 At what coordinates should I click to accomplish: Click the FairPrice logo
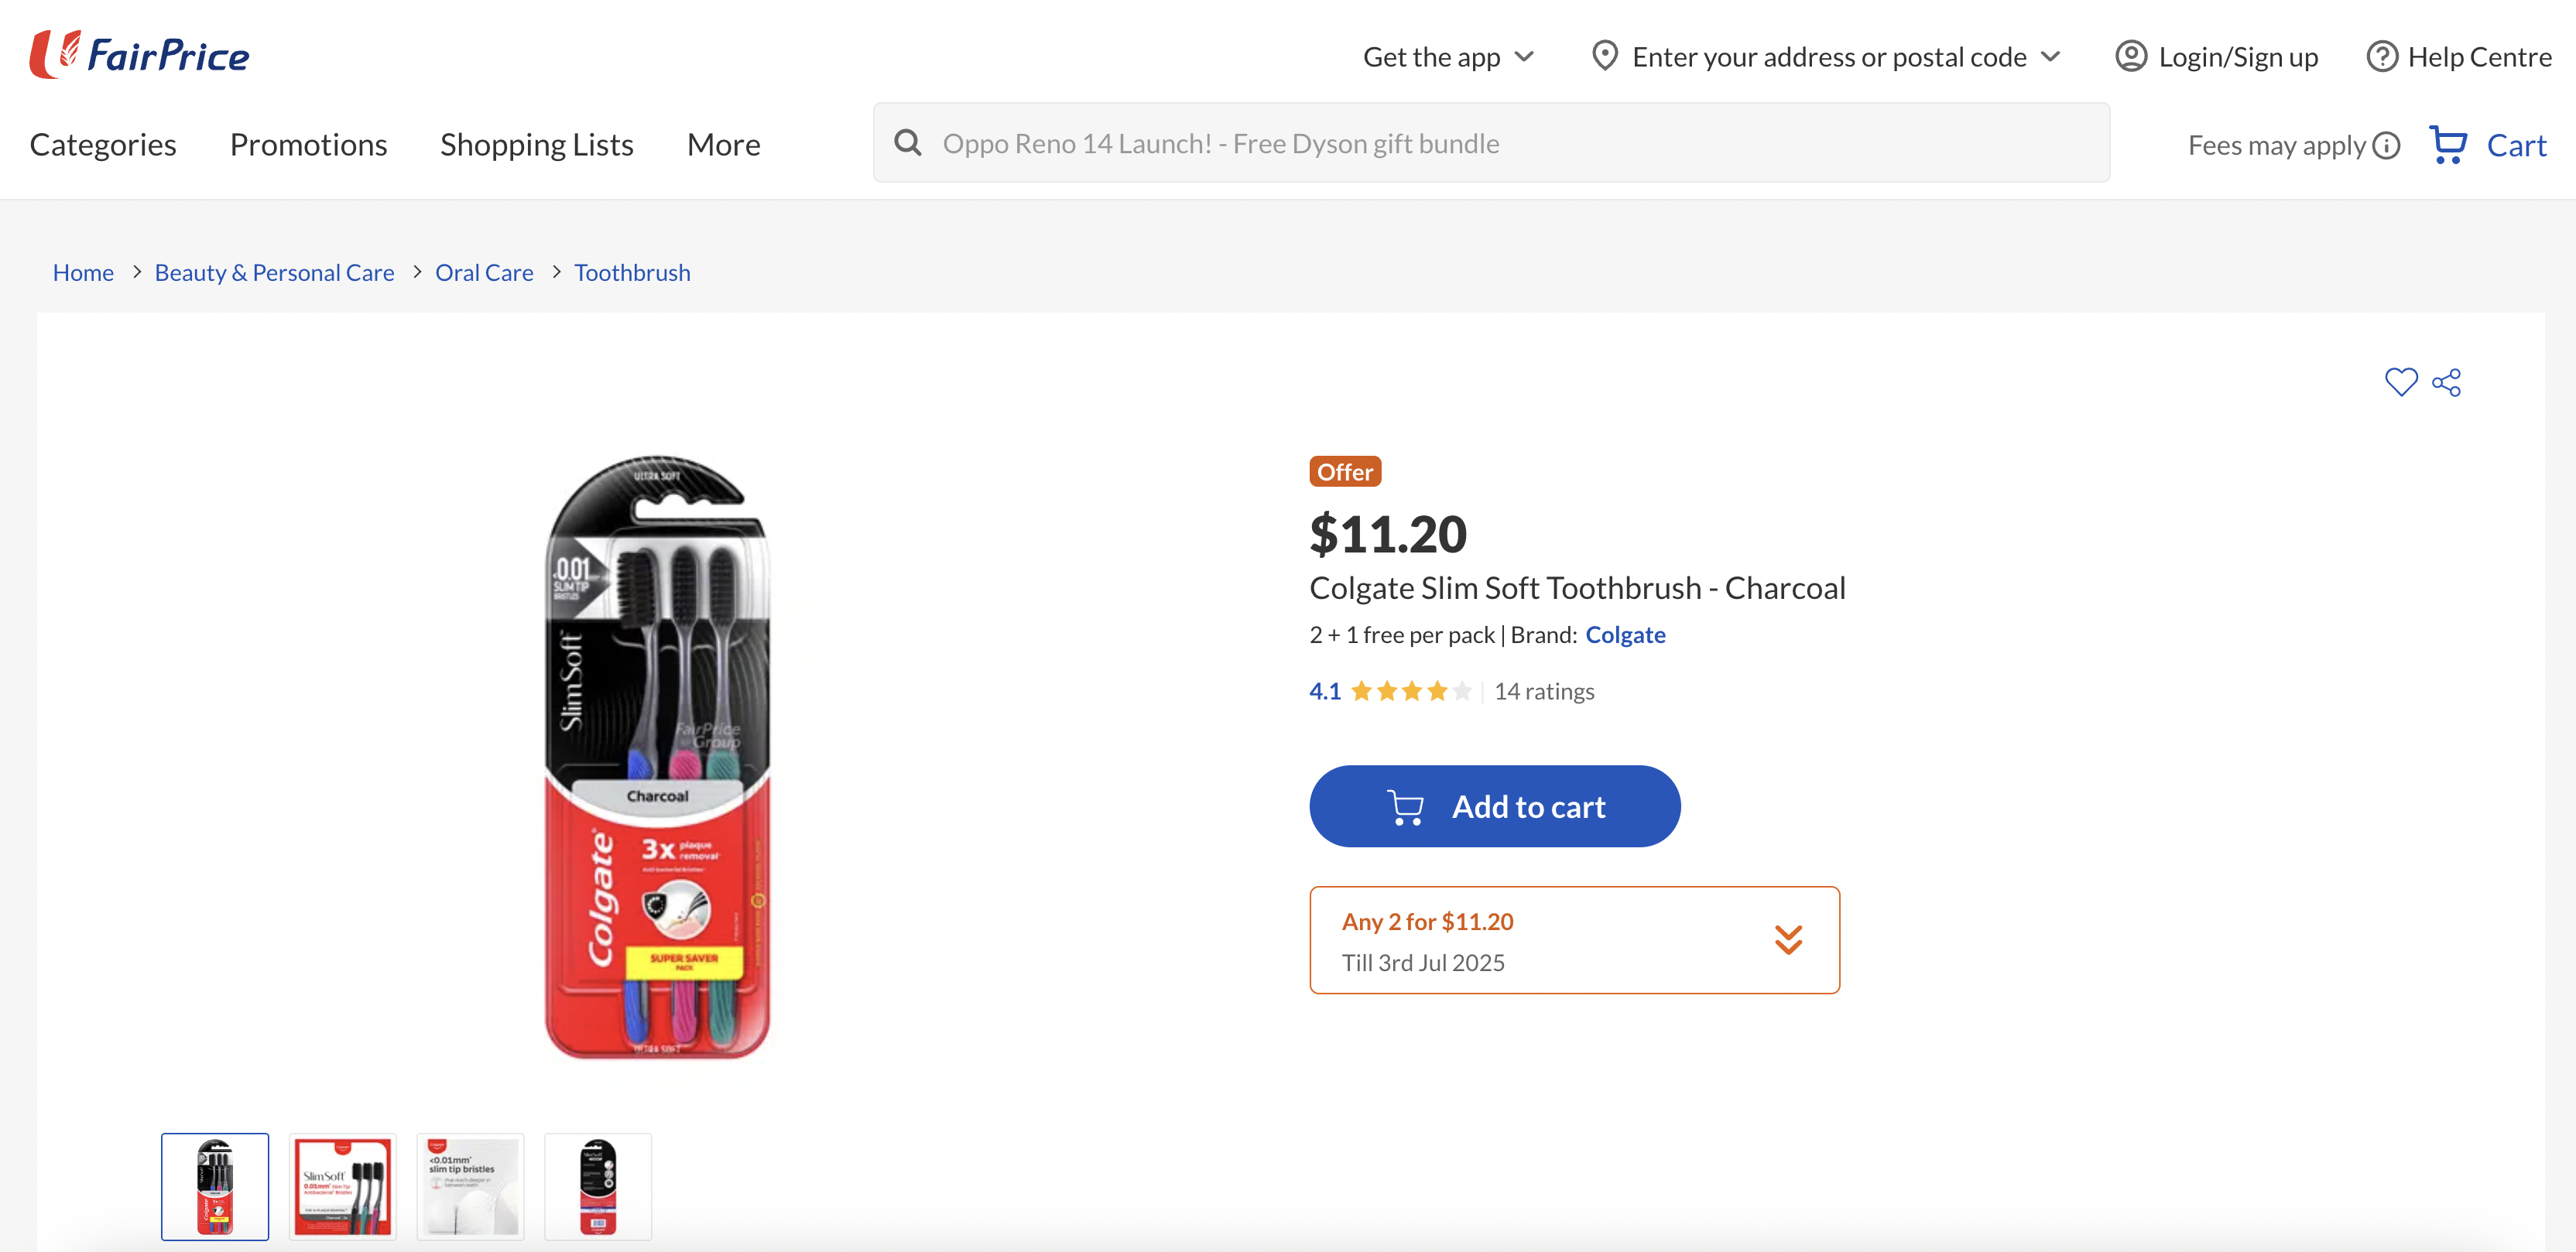pos(139,55)
